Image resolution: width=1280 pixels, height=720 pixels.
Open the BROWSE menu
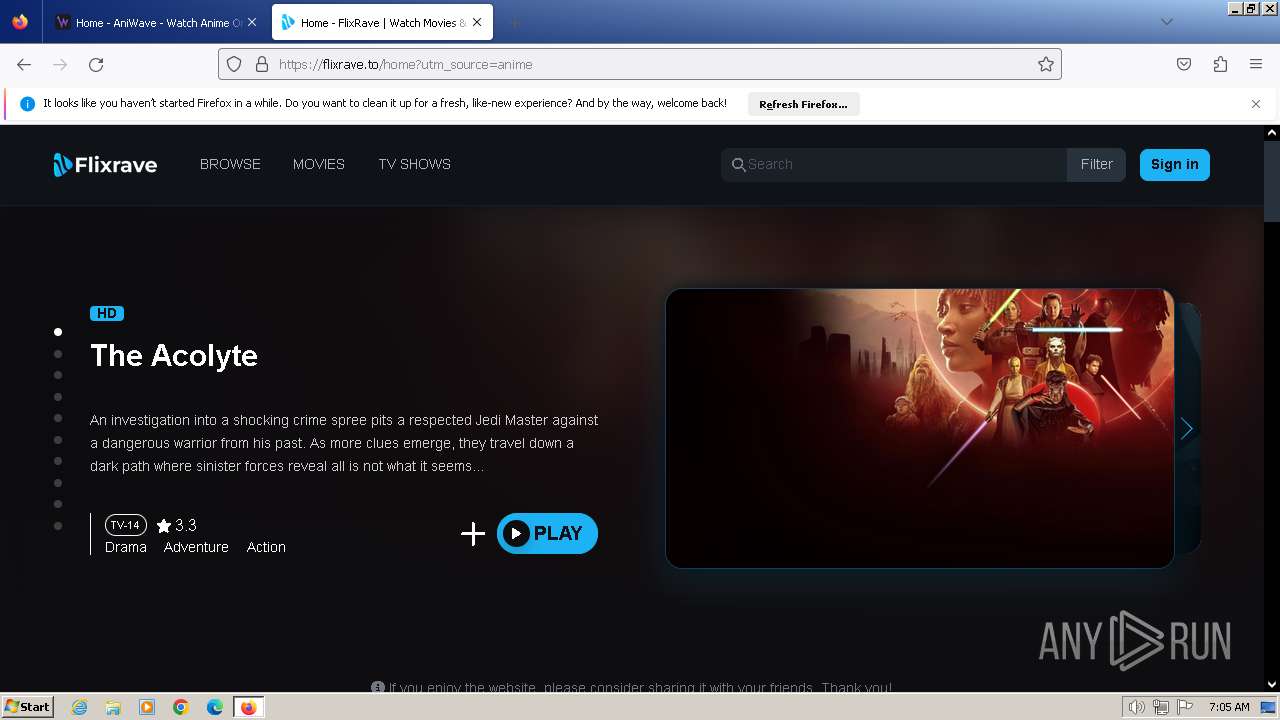click(x=230, y=164)
